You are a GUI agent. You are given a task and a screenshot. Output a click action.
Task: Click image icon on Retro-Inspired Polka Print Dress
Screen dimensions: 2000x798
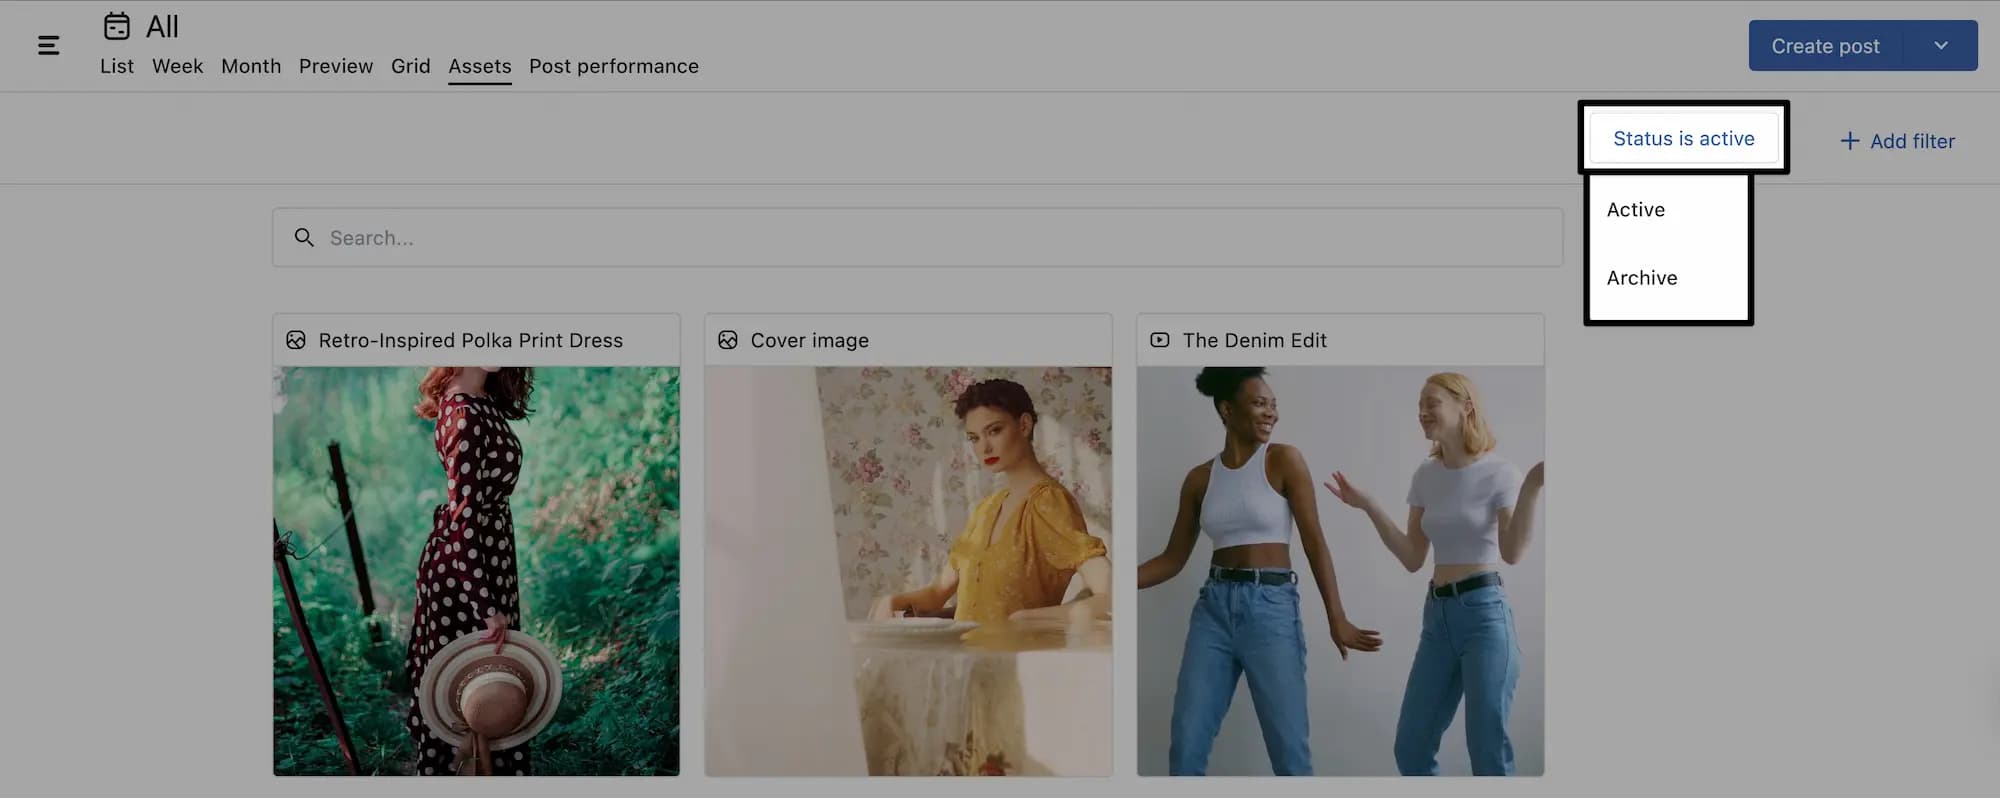296,340
